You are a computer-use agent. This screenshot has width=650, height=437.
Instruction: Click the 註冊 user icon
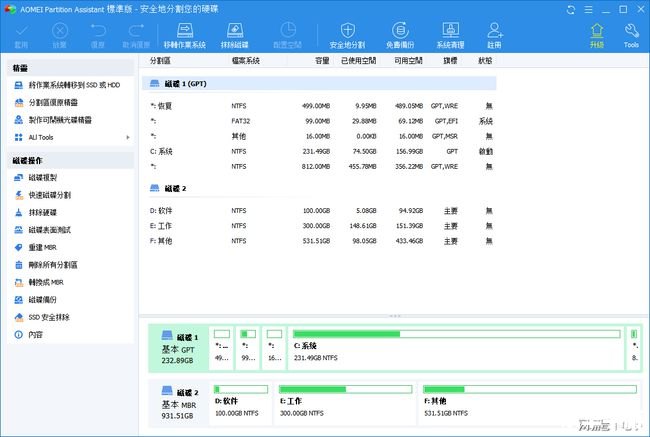pos(494,35)
